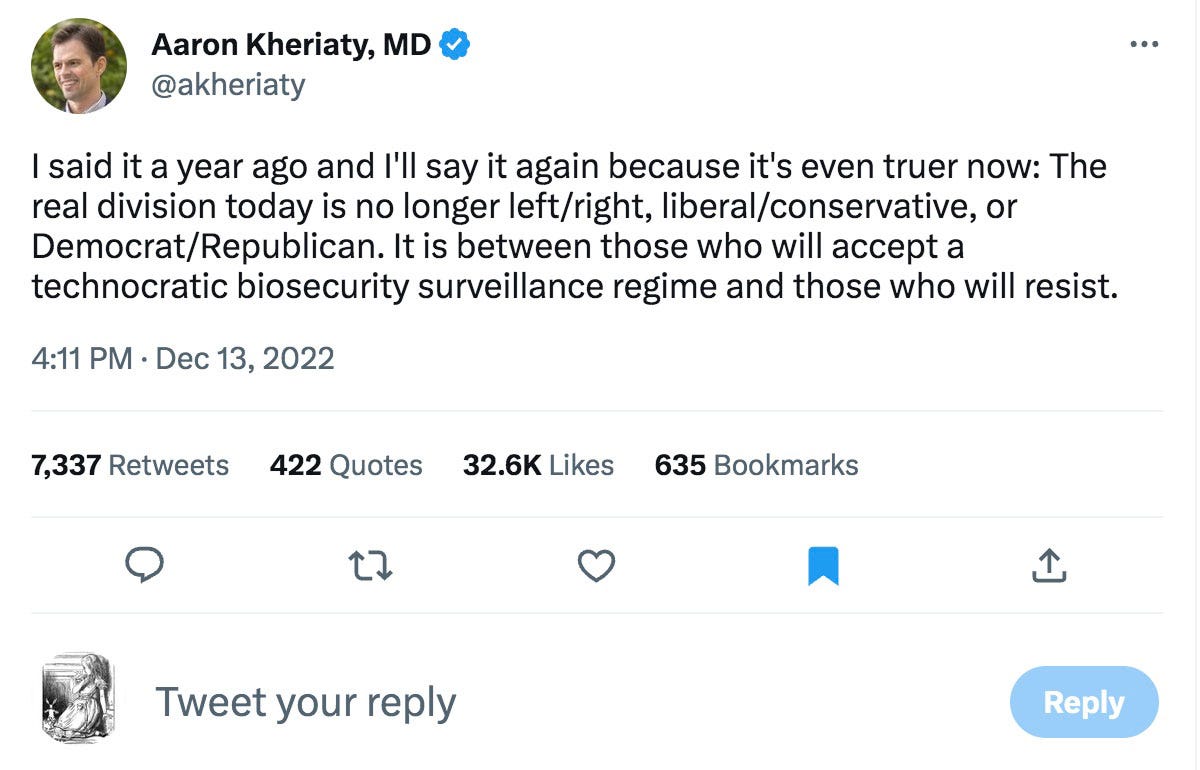This screenshot has height=770, width=1200.
Task: Open Aaron Kheriaty's profile photo
Action: (80, 66)
